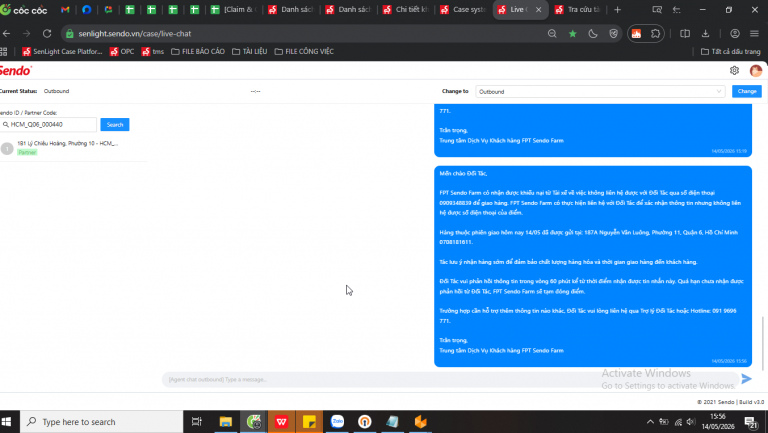Expand the TÀI LIỆU bookmark folder
This screenshot has height=433, width=768.
pos(250,51)
